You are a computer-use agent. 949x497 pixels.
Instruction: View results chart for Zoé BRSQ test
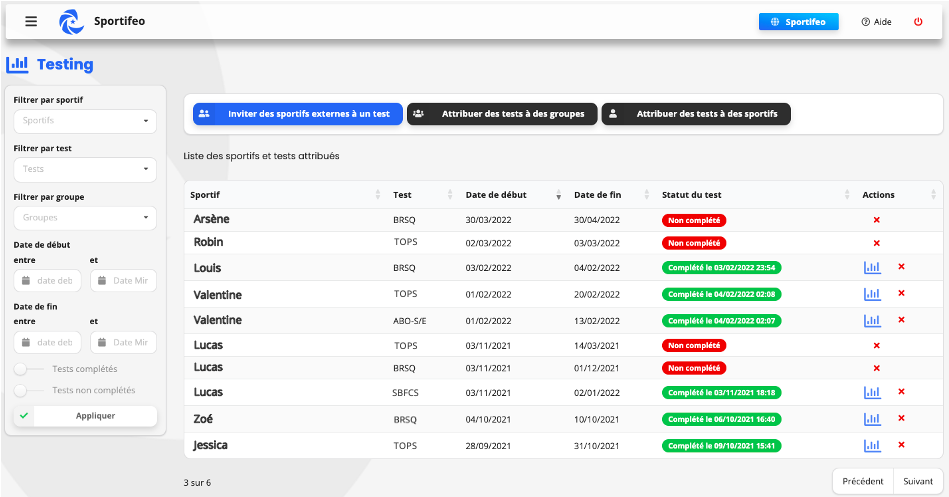(x=872, y=419)
